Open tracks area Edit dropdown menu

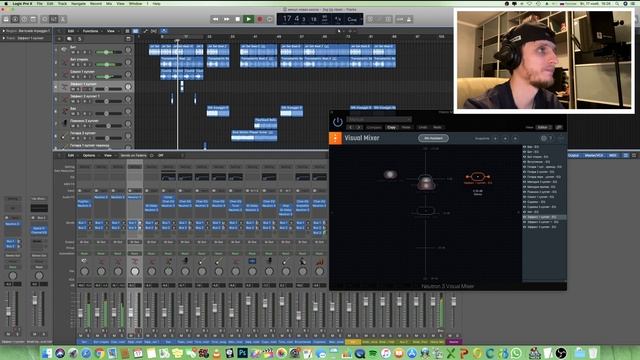72,31
